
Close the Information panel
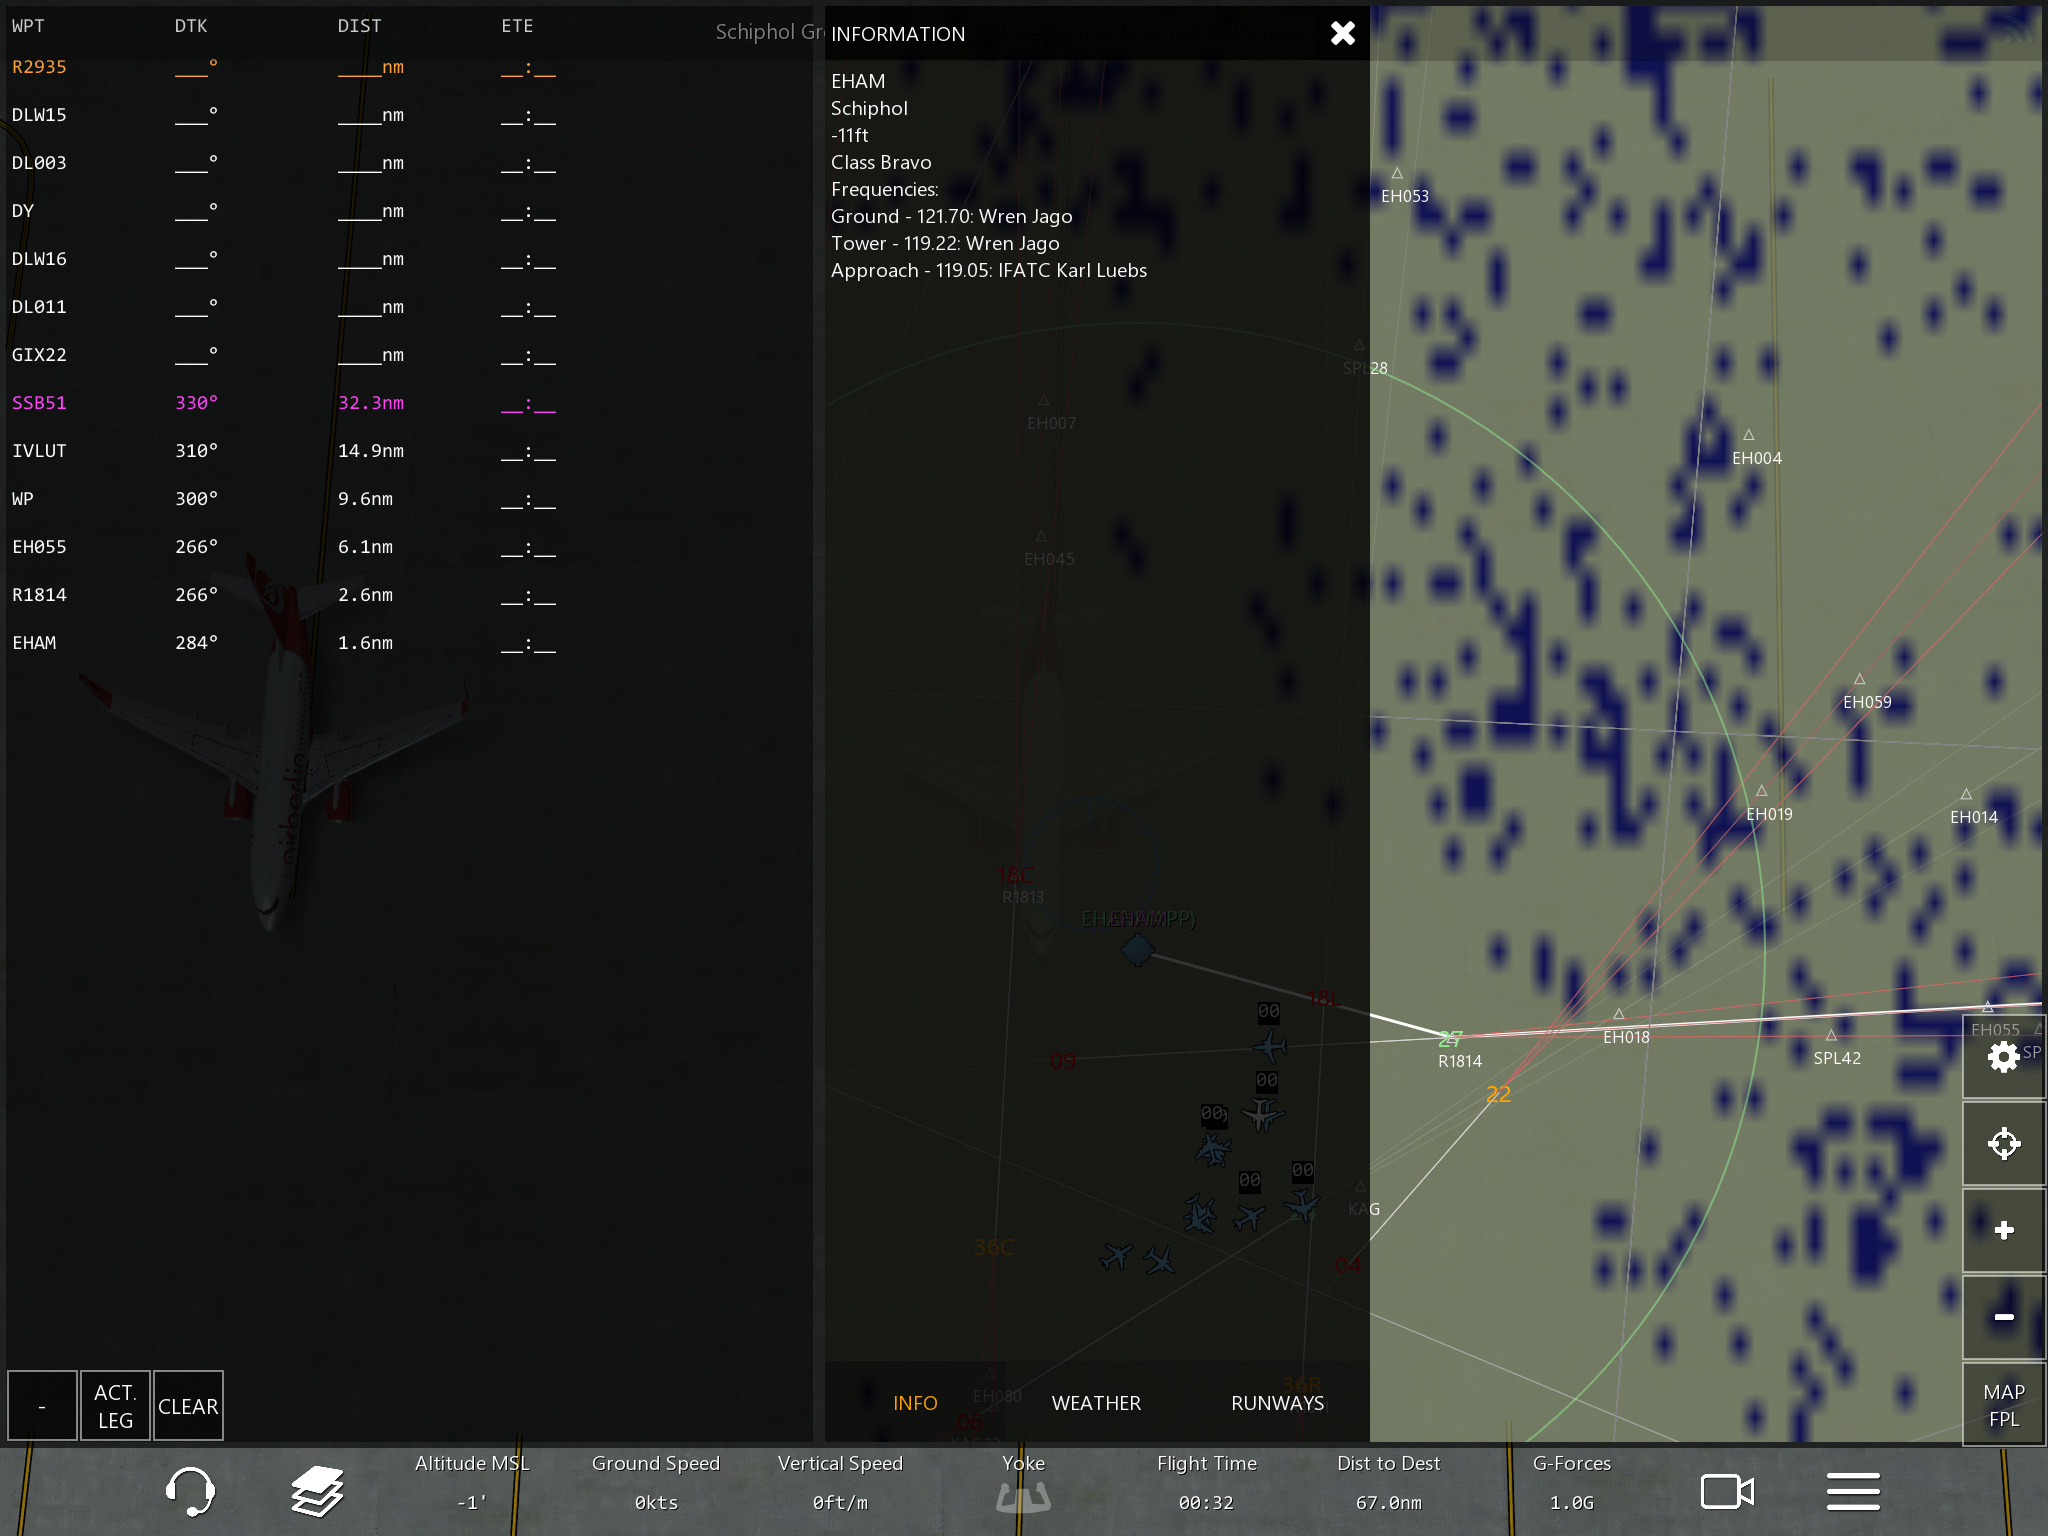(x=1342, y=34)
